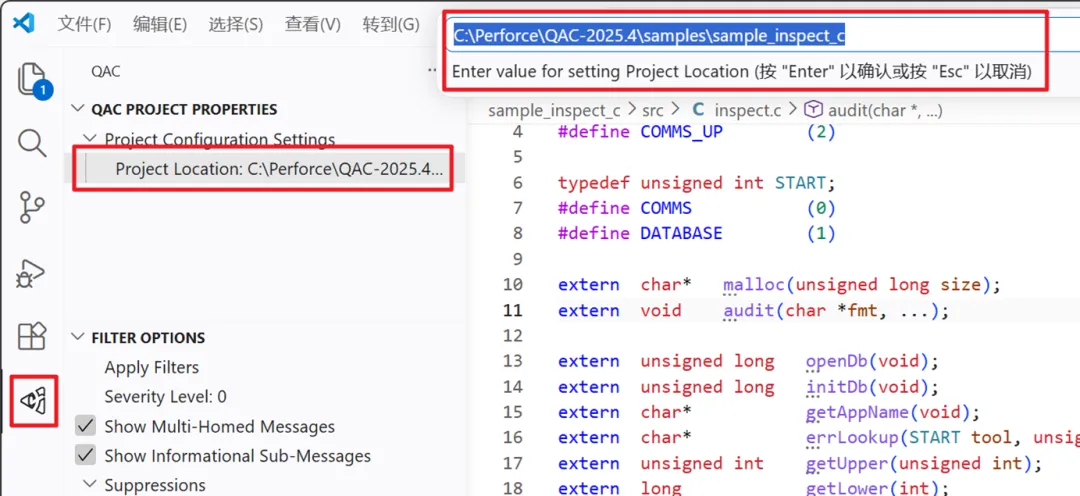The height and width of the screenshot is (496, 1080).
Task: Click the C file icon in breadcrumb
Action: click(x=698, y=110)
